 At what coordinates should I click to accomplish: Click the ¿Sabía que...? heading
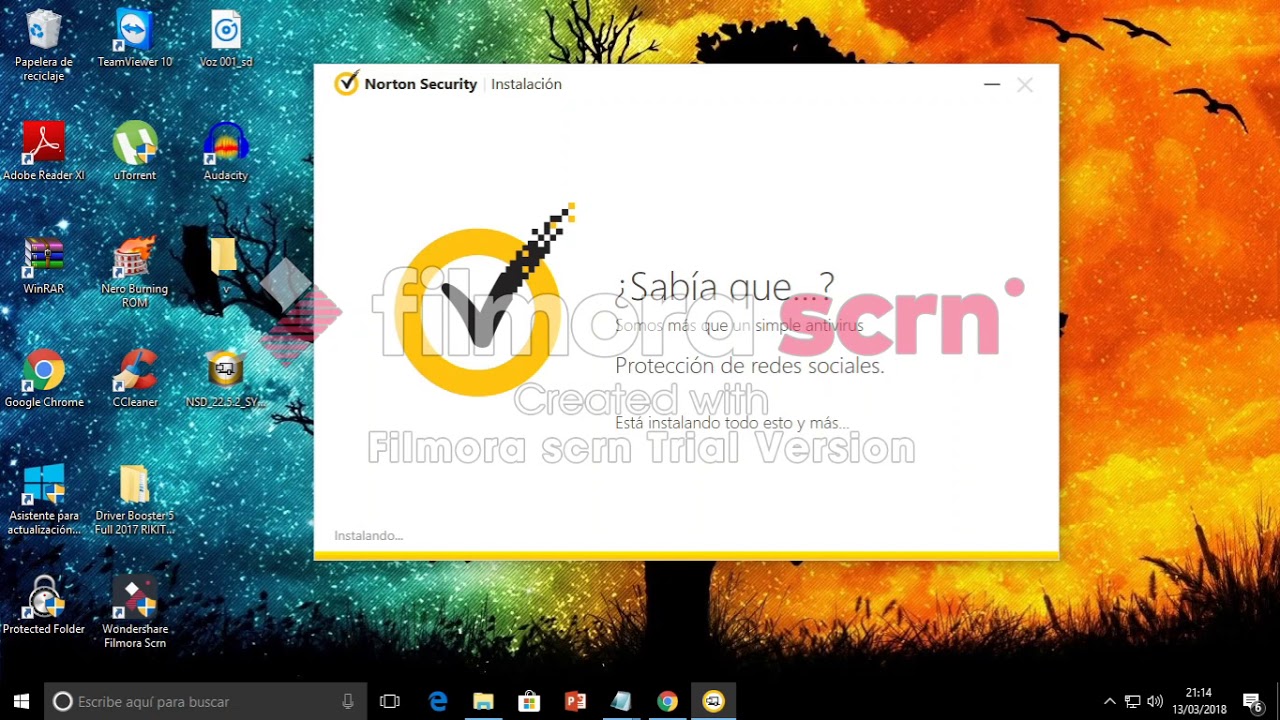pyautogui.click(x=724, y=287)
